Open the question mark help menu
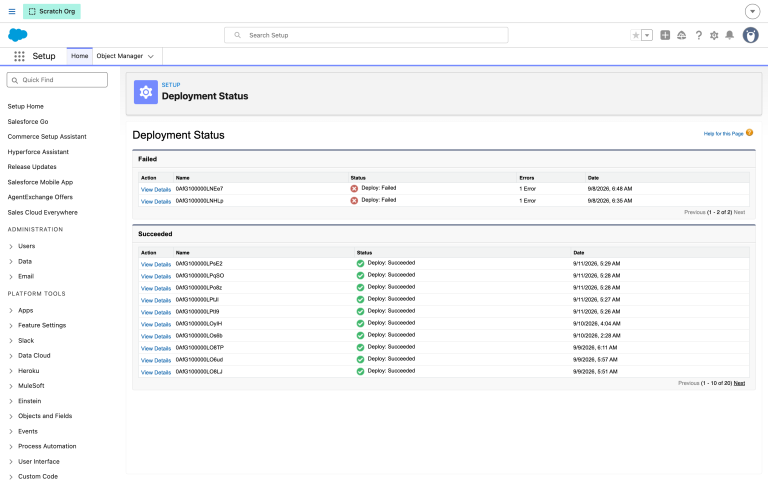 698,35
